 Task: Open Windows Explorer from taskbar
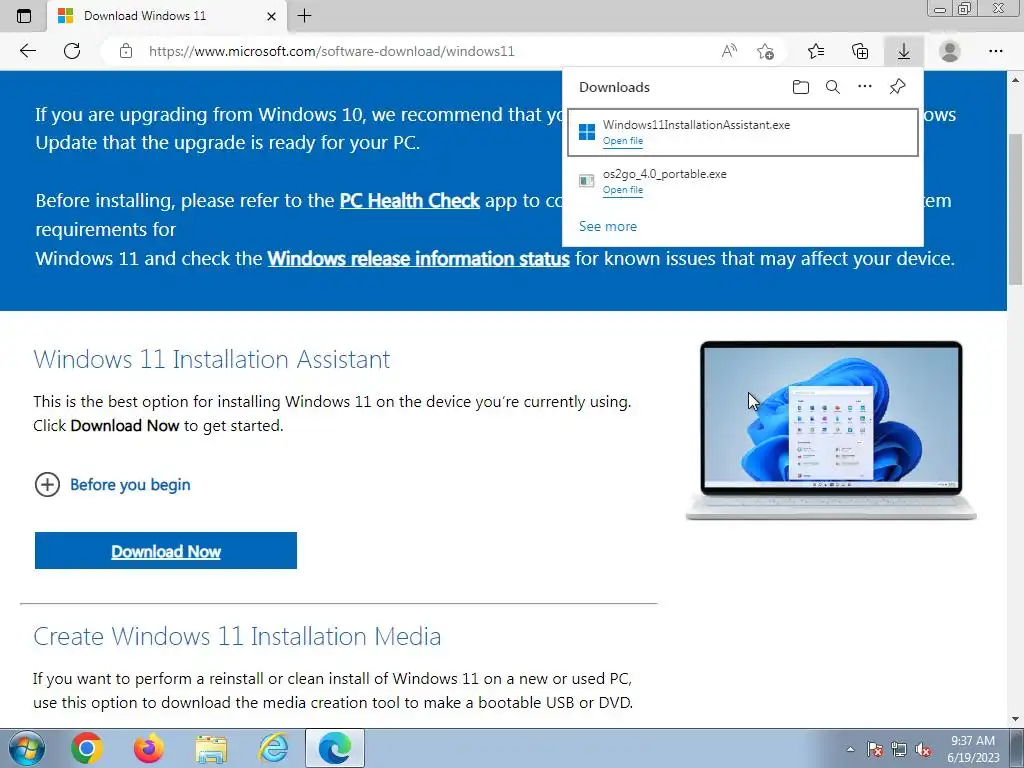pyautogui.click(x=211, y=748)
